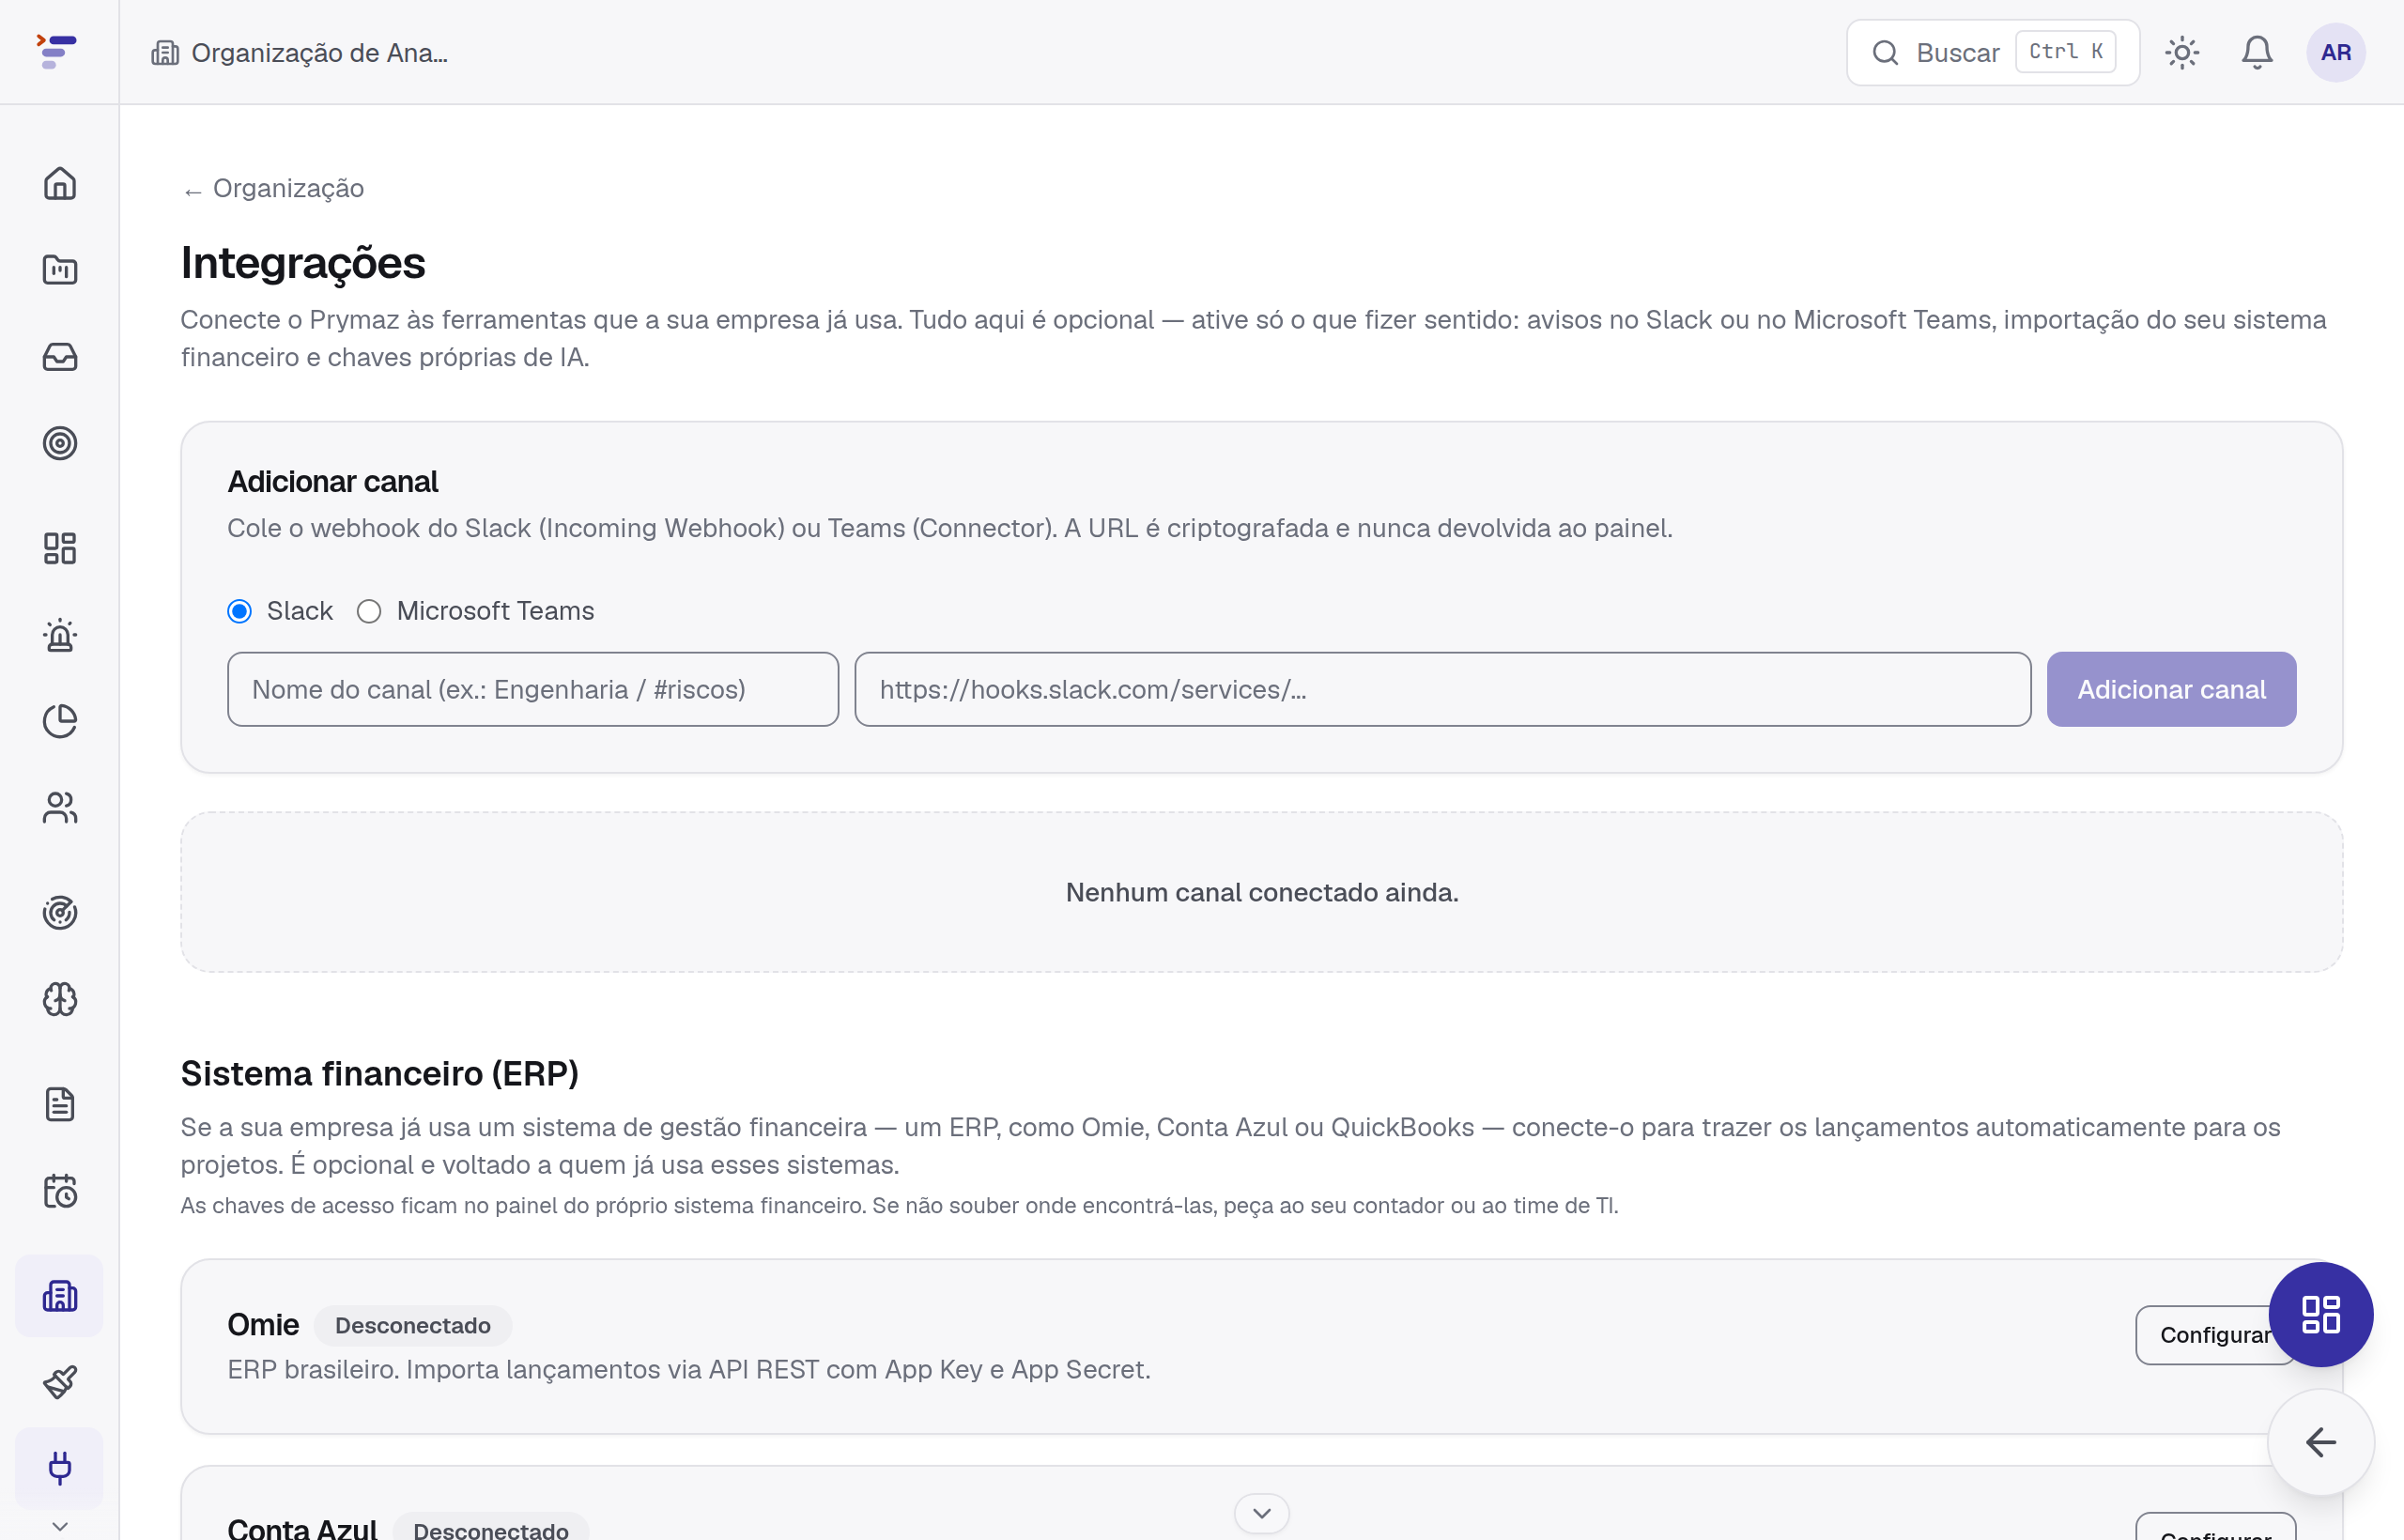Open the people team icon in sidebar

tap(60, 808)
